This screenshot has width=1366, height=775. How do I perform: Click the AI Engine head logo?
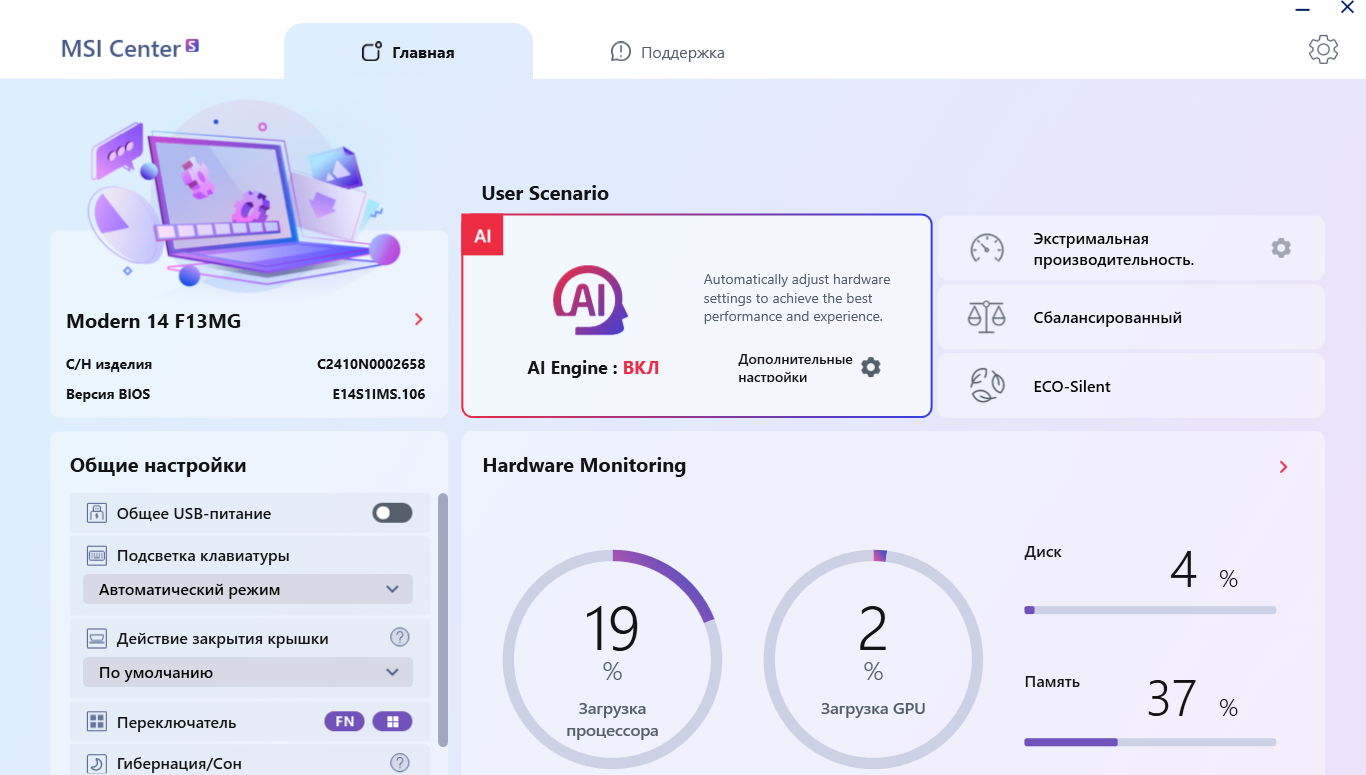[590, 300]
